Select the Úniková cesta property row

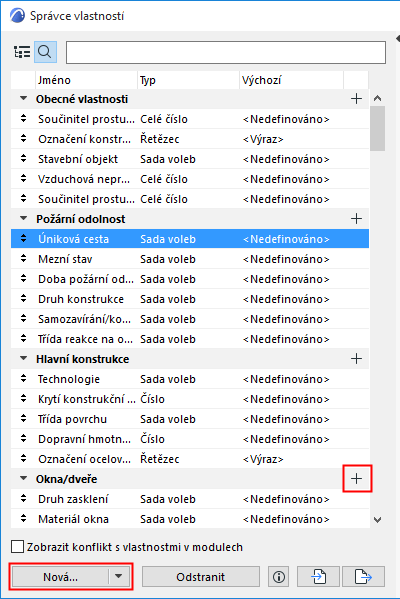[190, 239]
